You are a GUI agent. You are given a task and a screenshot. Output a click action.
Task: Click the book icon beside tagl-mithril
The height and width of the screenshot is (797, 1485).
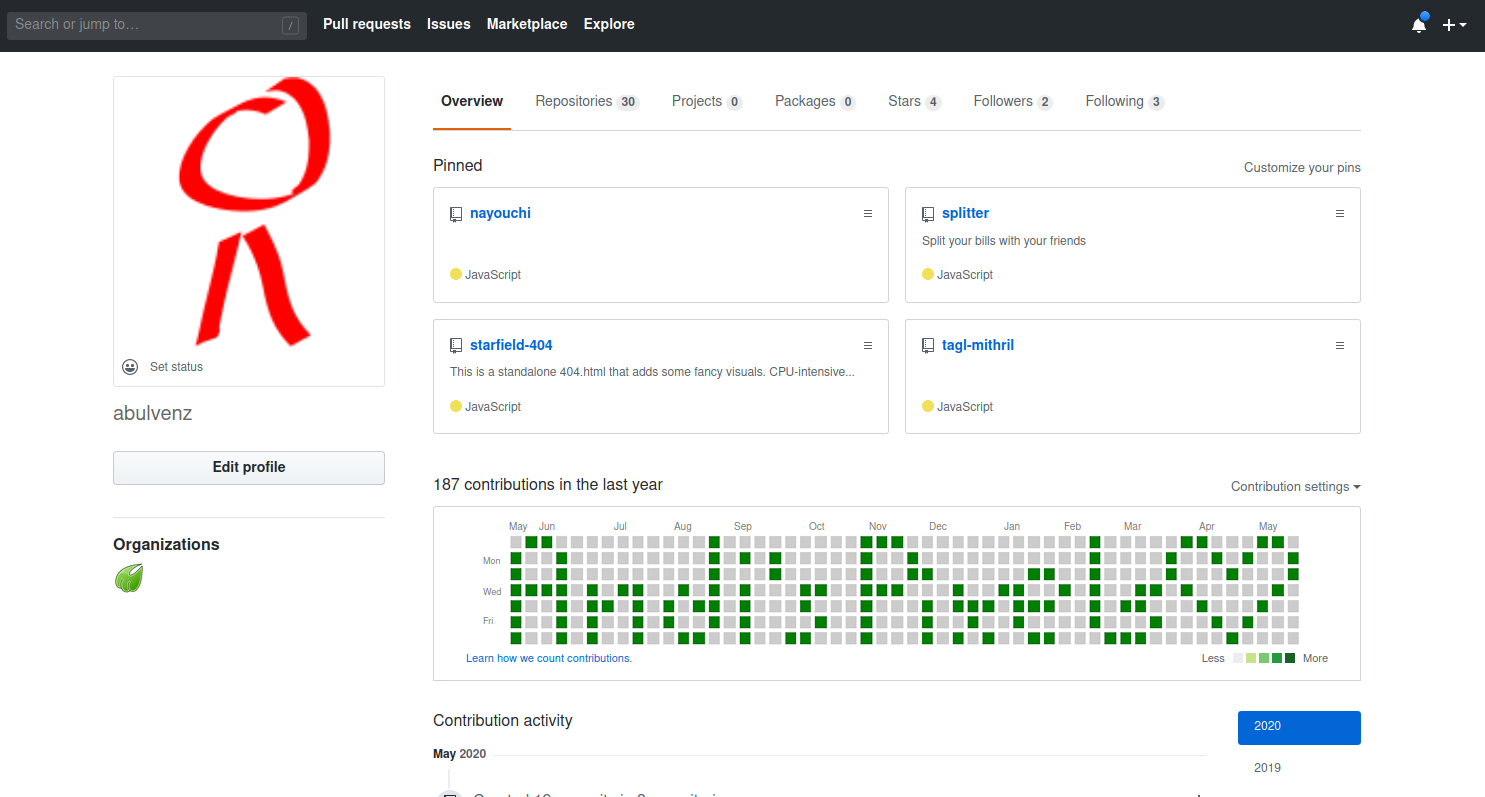point(928,345)
